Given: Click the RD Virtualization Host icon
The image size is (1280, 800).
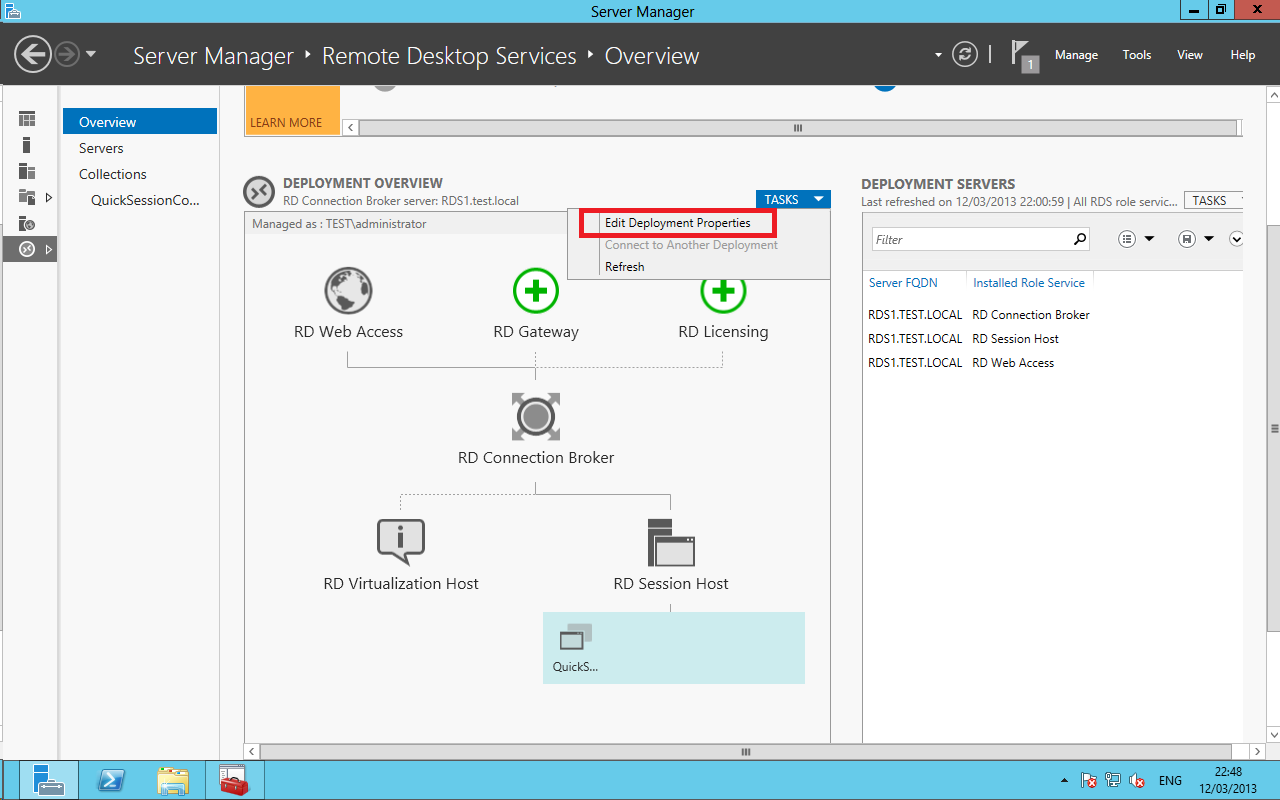Looking at the screenshot, I should [x=401, y=543].
